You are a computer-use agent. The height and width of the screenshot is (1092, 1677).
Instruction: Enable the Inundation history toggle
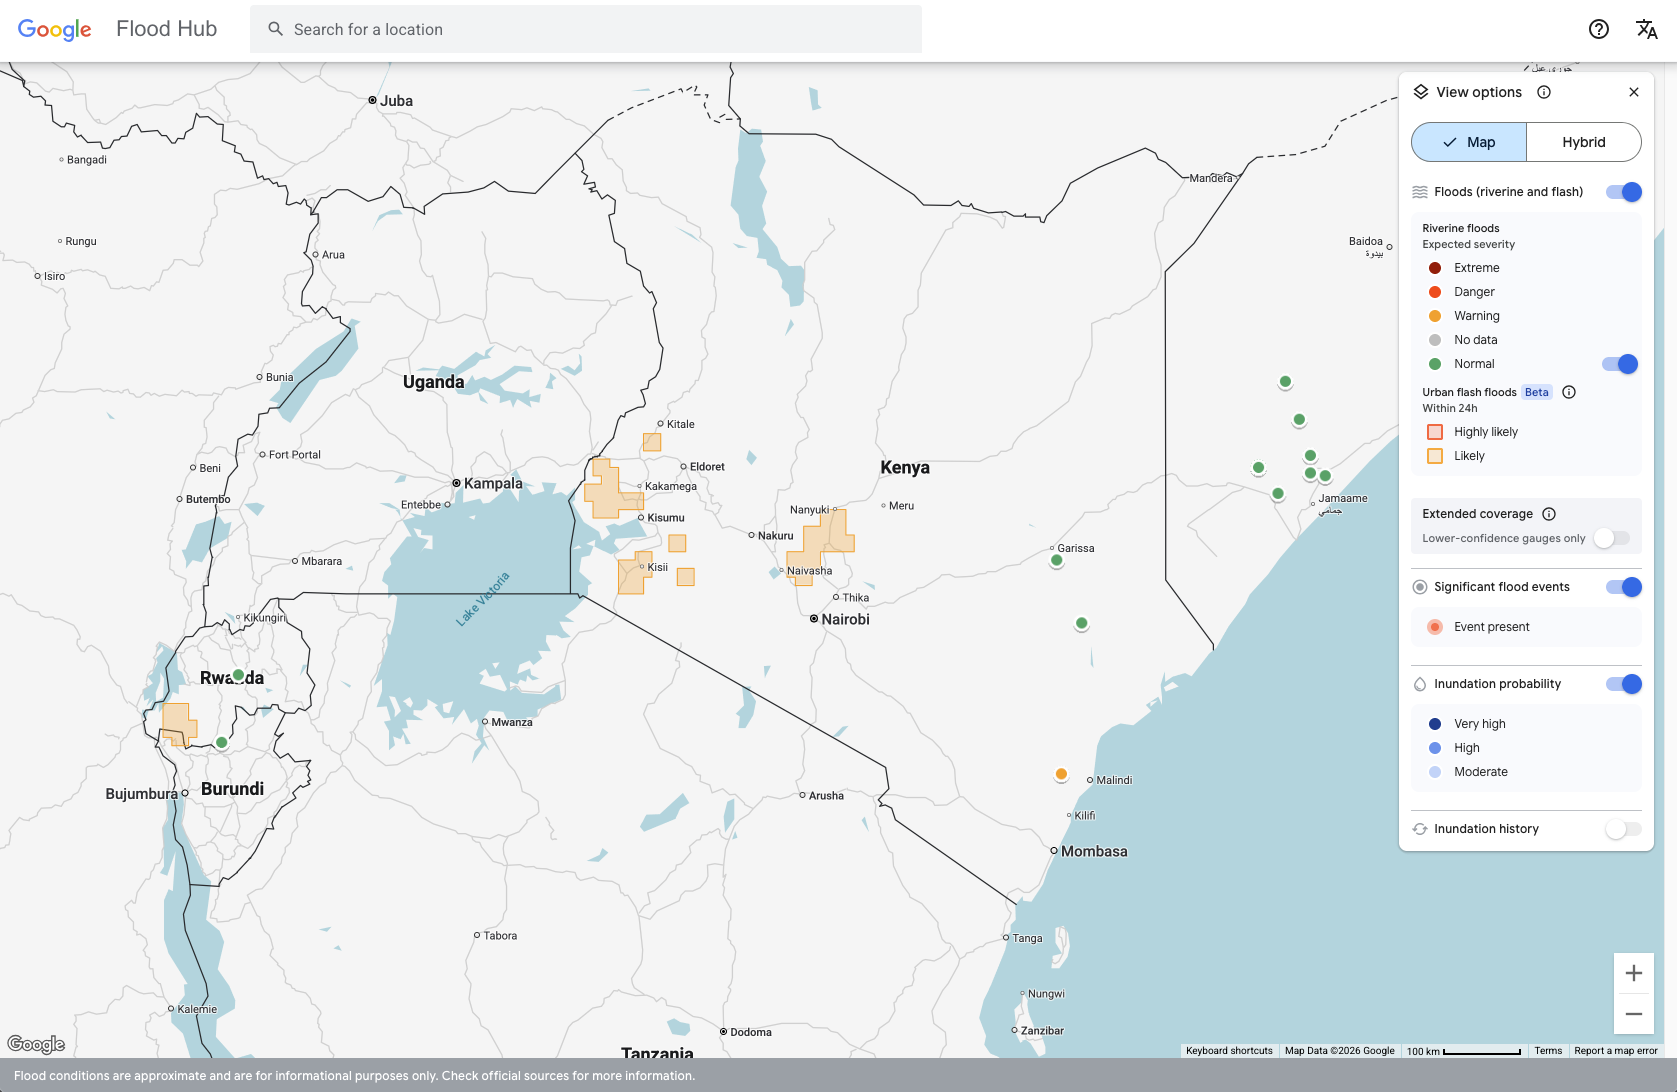[x=1622, y=829]
